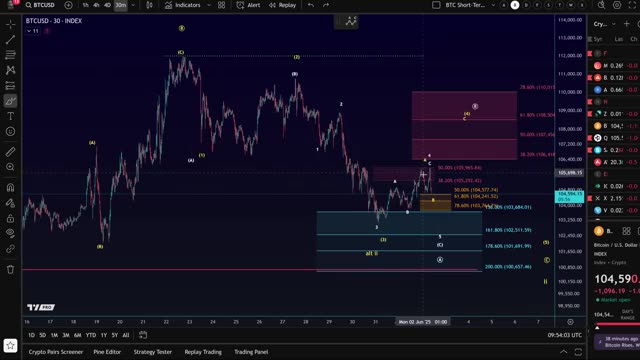Open the Strategy Tester tab
Viewport: 640px width, 360px height.
(x=153, y=352)
